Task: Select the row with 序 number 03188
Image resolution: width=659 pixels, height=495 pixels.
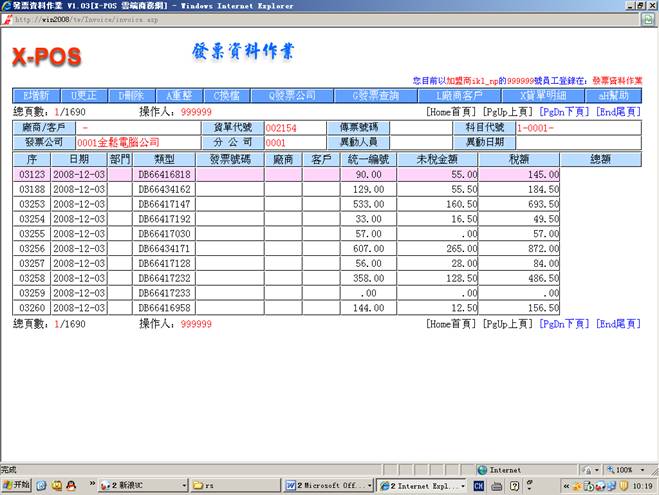Action: [32, 189]
